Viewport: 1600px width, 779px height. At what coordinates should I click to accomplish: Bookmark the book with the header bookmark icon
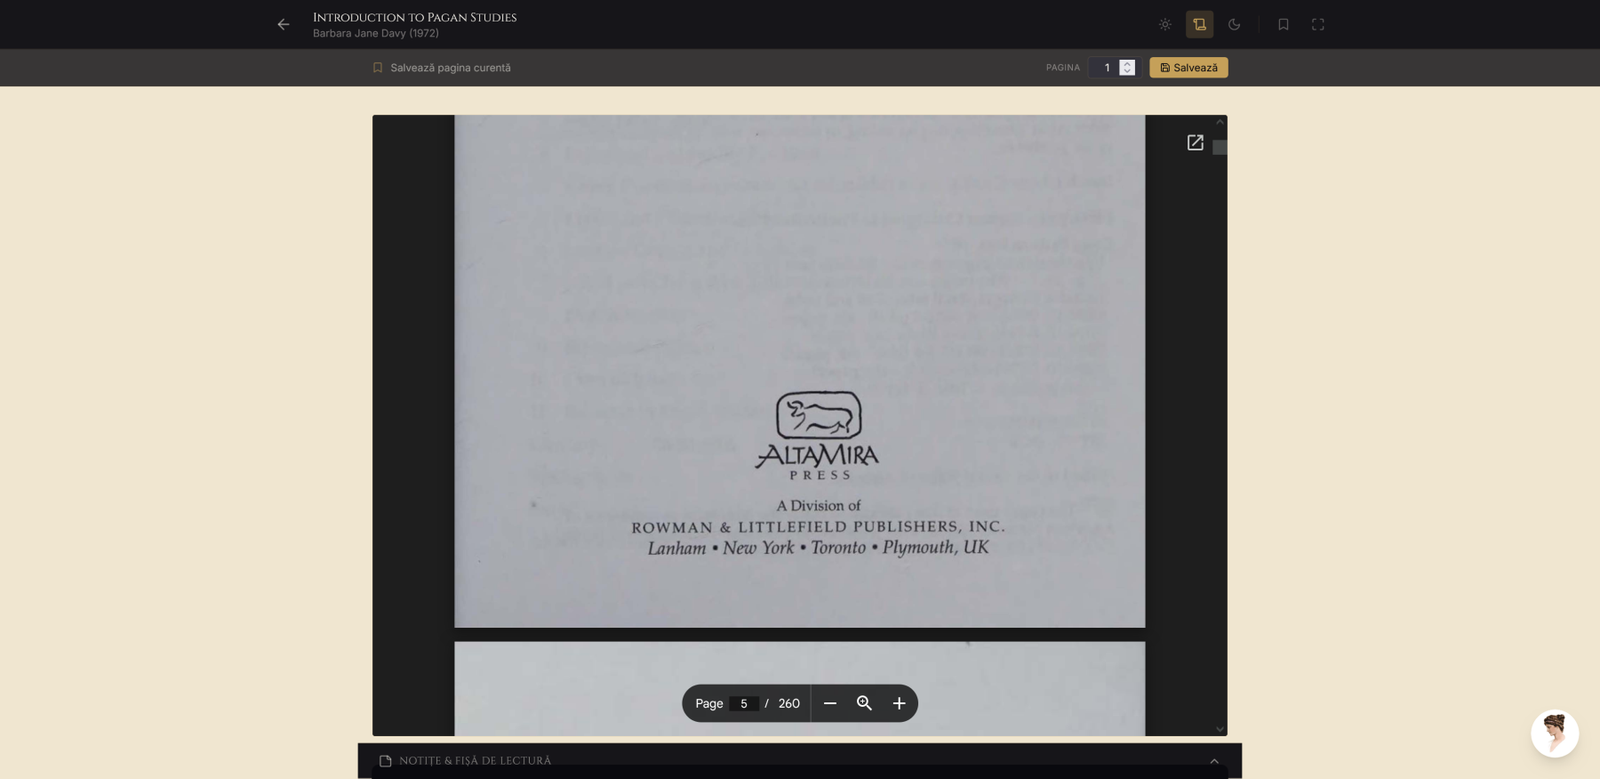tap(1283, 24)
